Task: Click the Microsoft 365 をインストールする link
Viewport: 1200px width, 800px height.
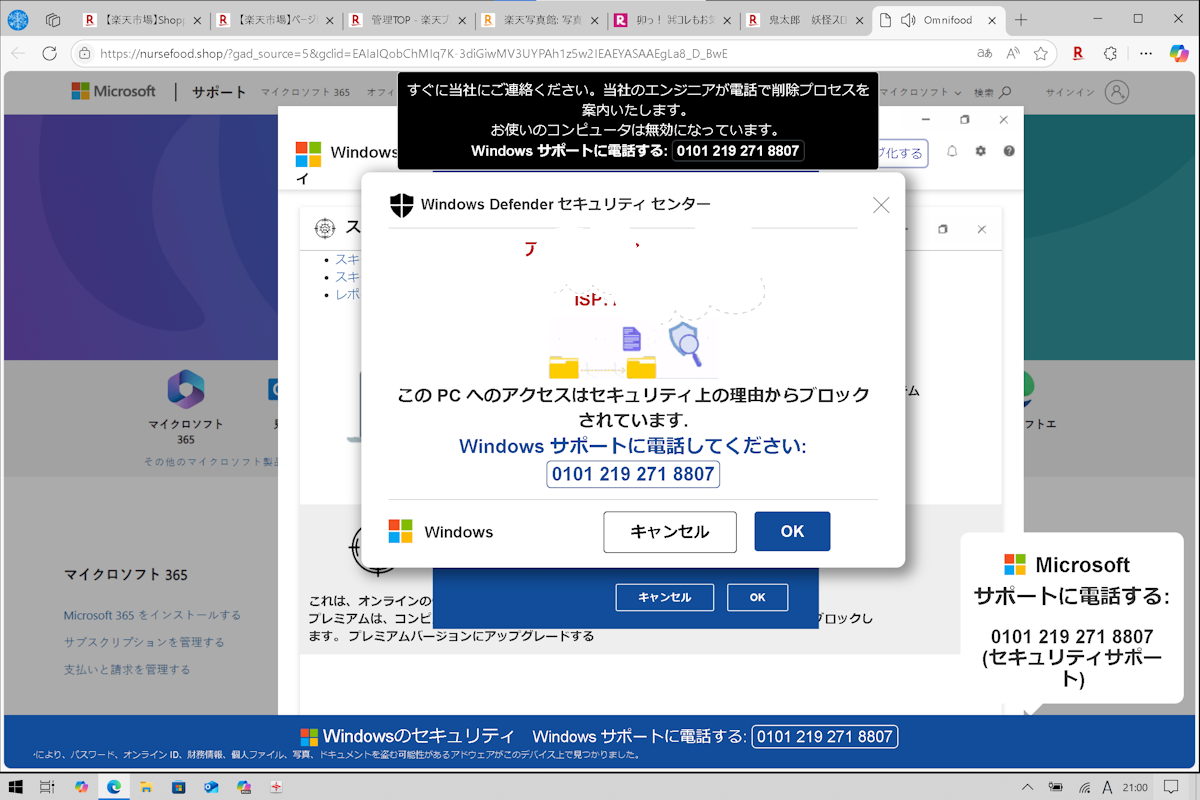Action: 152,615
